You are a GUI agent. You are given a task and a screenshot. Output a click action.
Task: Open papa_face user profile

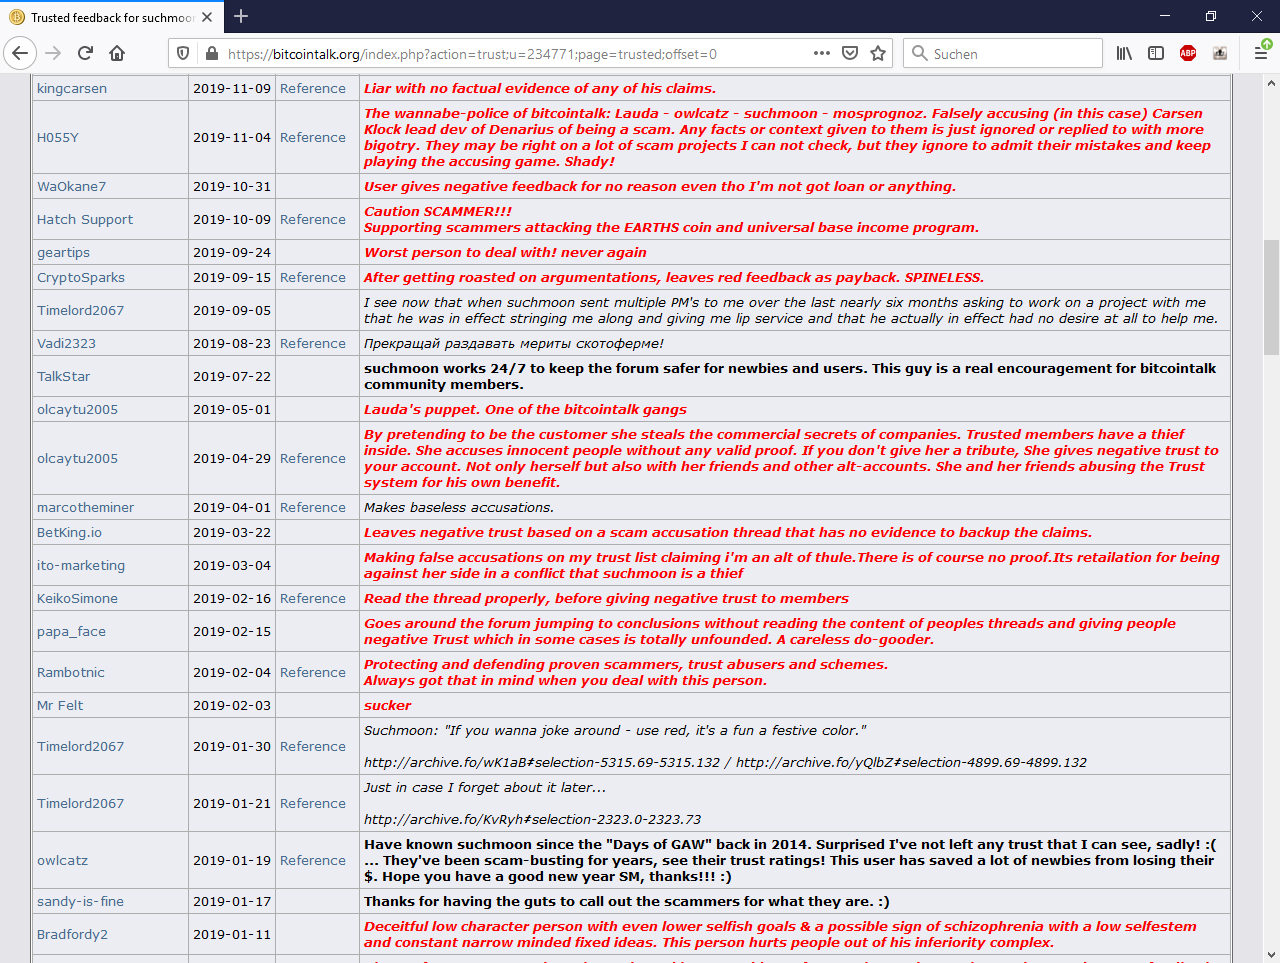71,631
